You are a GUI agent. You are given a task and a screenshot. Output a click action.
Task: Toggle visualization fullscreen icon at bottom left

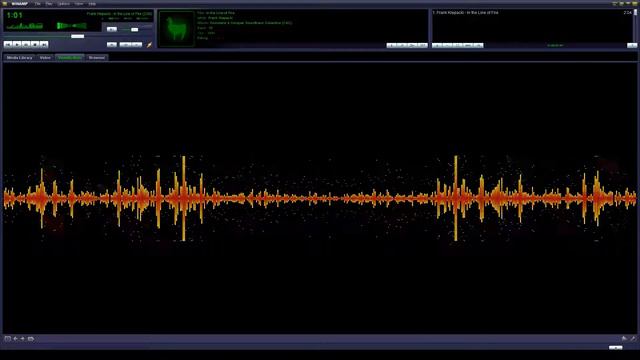point(7,339)
